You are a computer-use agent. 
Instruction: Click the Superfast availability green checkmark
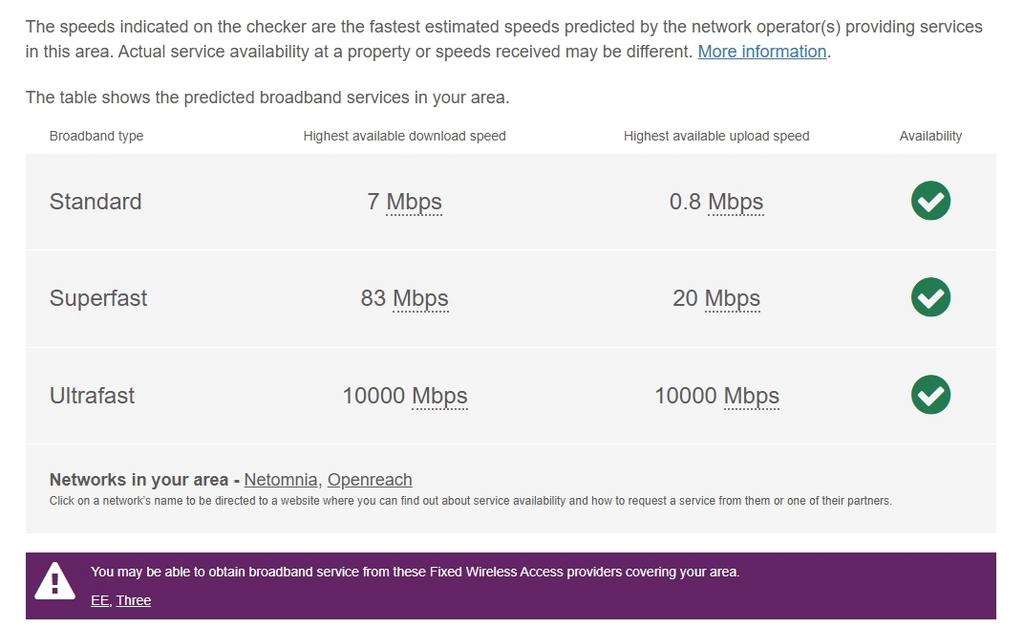[930, 297]
